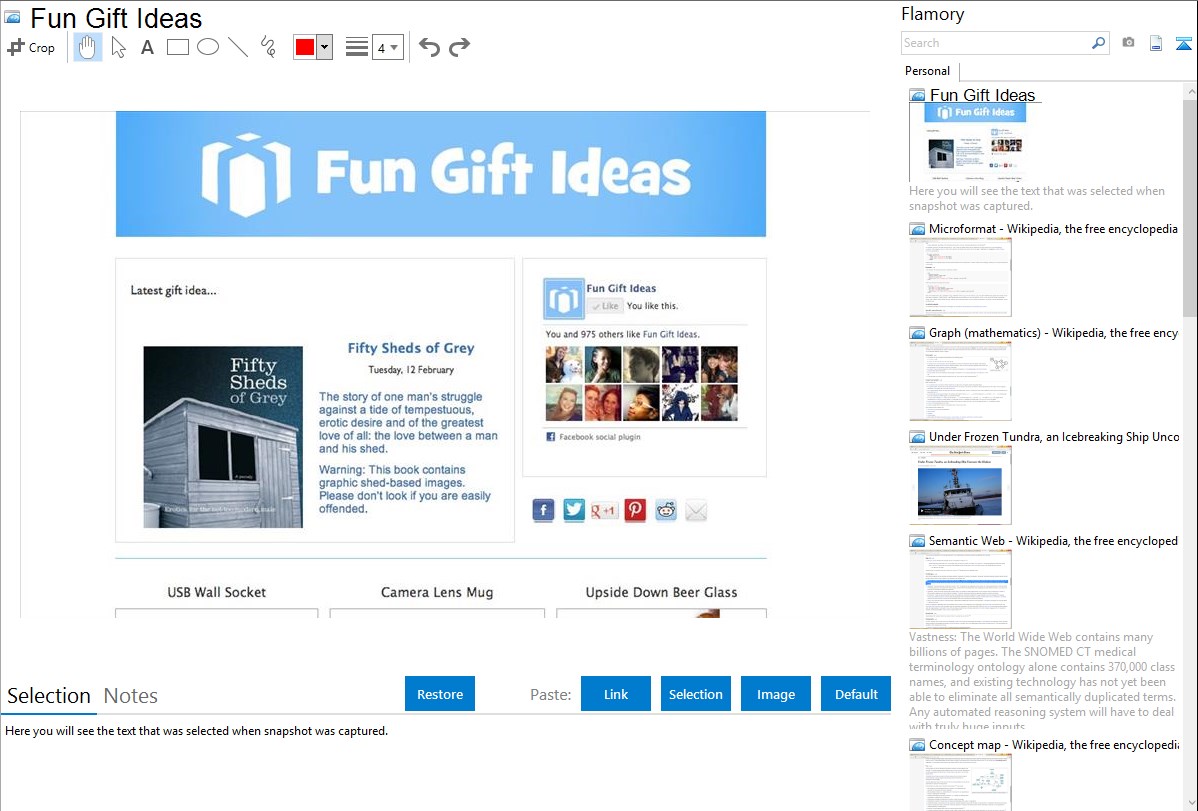Click the email envelope share icon
The width and height of the screenshot is (1198, 811).
pos(696,510)
